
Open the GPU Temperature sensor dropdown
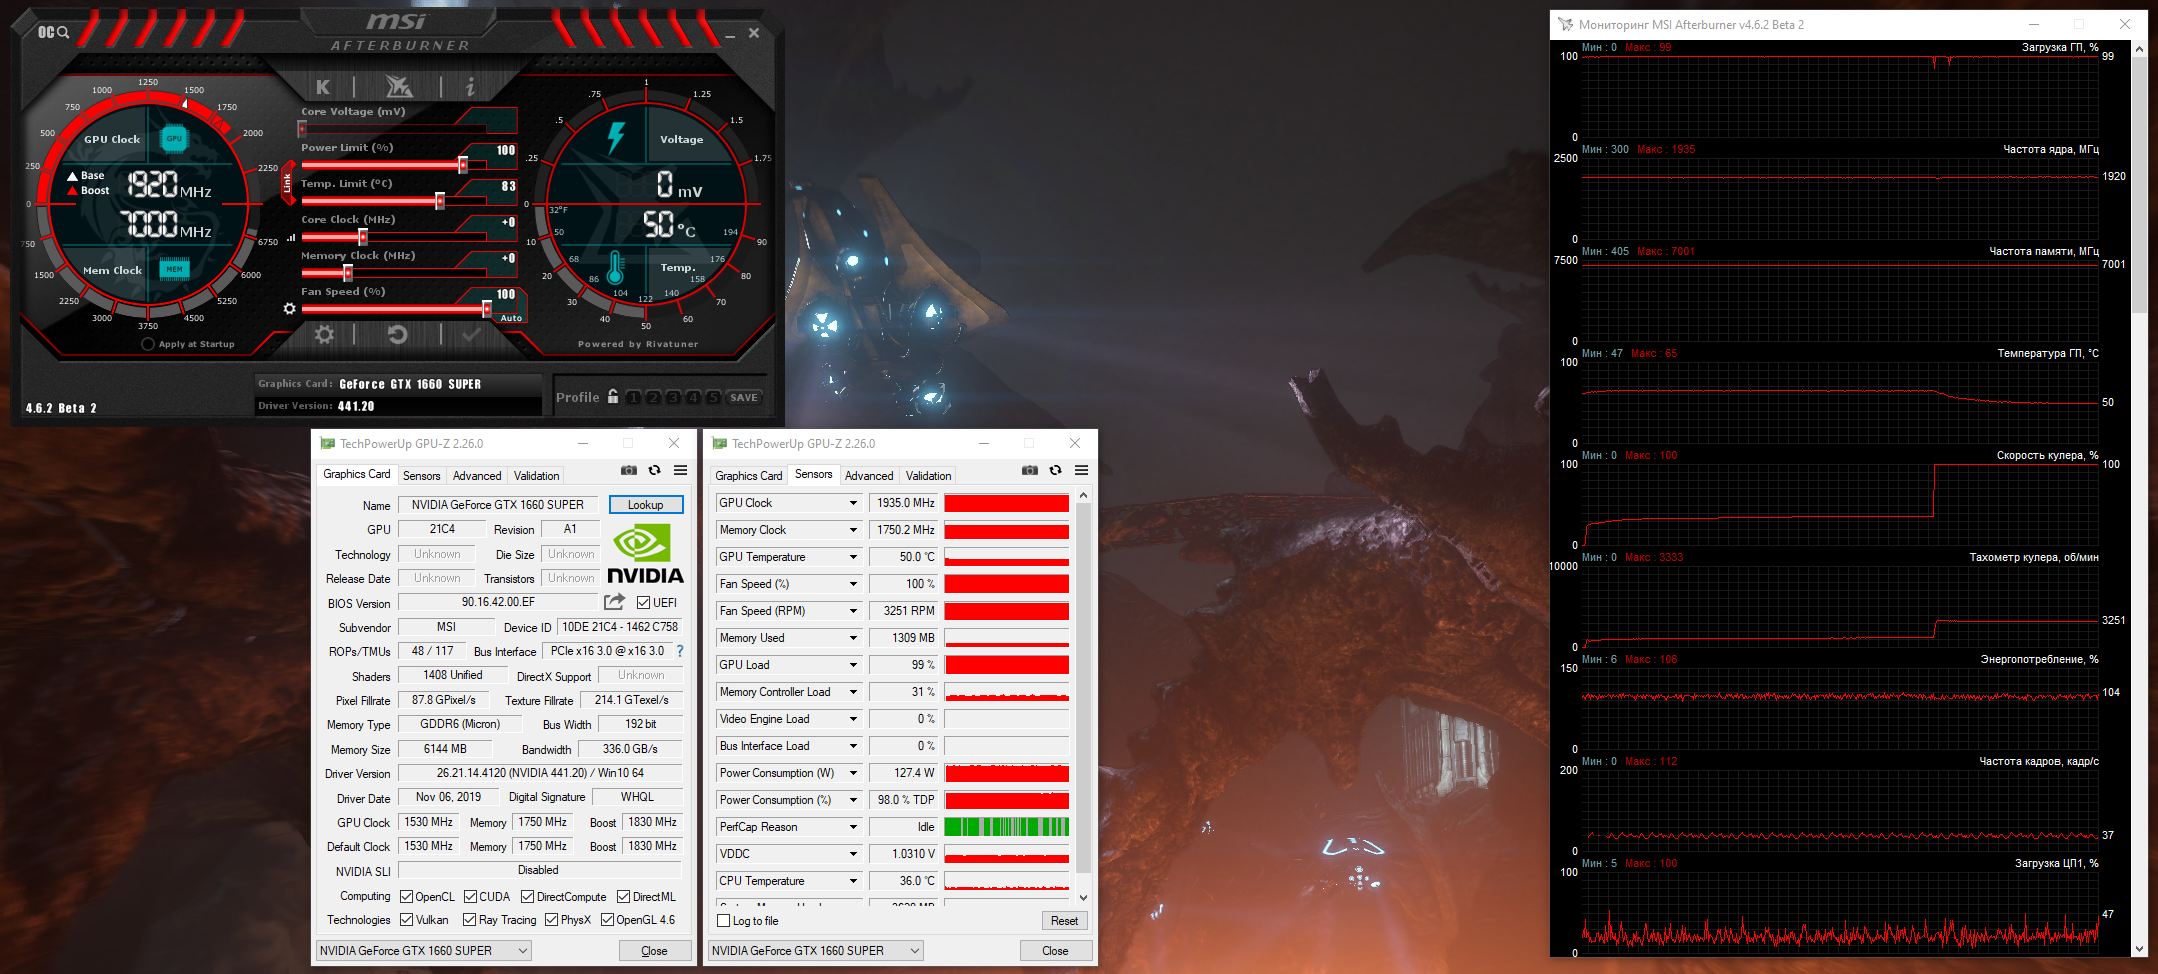(x=853, y=557)
